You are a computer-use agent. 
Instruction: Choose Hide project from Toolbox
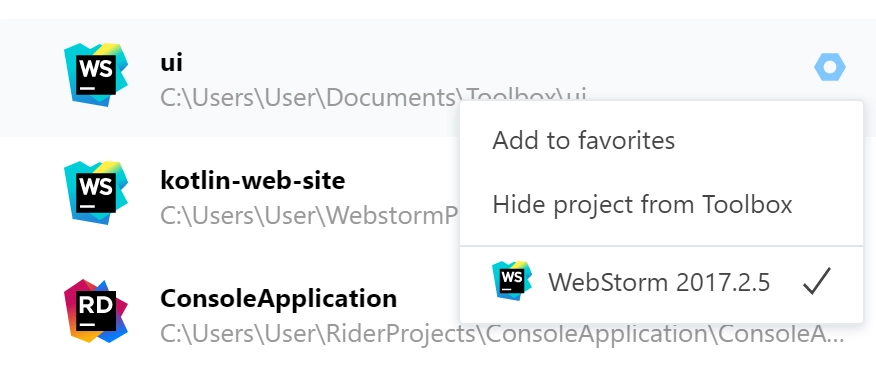642,205
